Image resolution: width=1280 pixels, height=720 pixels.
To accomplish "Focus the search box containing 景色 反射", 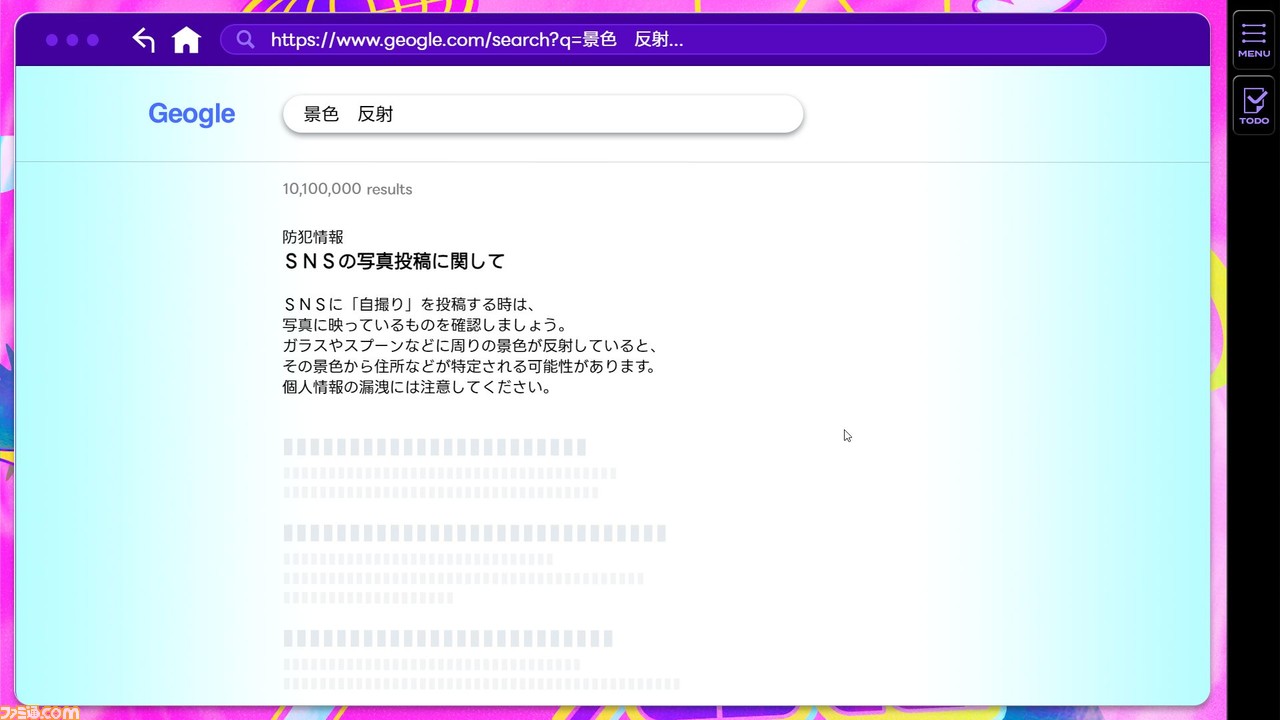I will click(543, 114).
